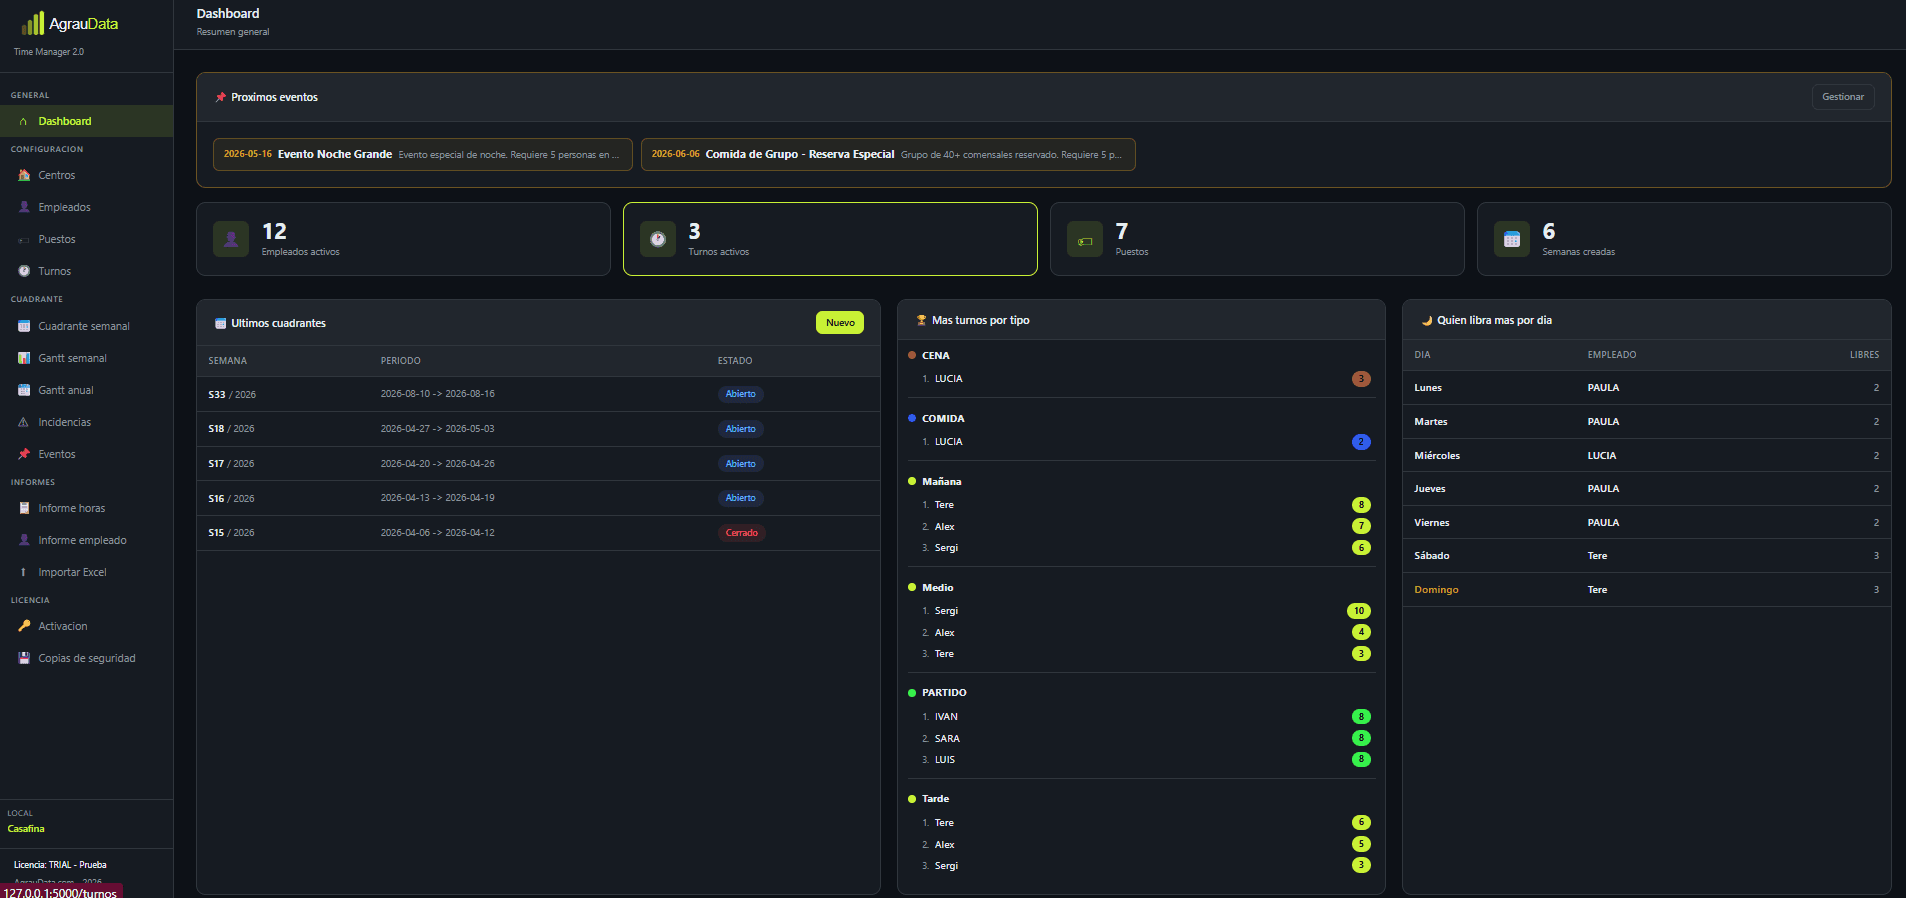Screen dimensions: 1906x898
Task: Click the green PARTIDO color dot
Action: [x=912, y=693]
